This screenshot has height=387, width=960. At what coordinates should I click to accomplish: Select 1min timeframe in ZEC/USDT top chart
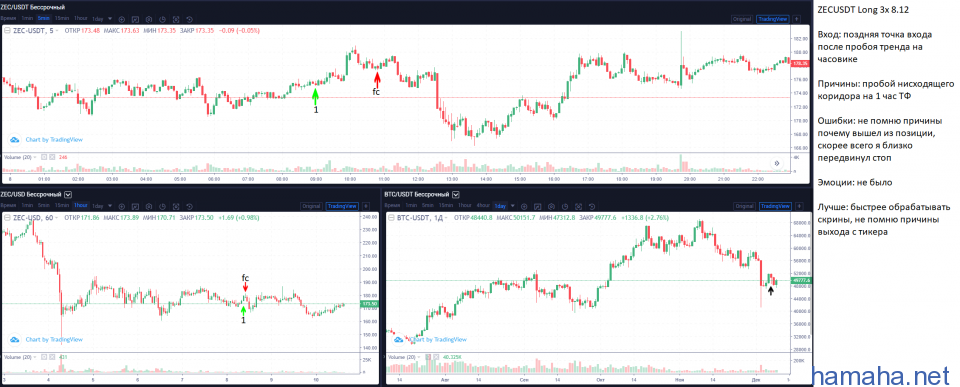point(28,18)
